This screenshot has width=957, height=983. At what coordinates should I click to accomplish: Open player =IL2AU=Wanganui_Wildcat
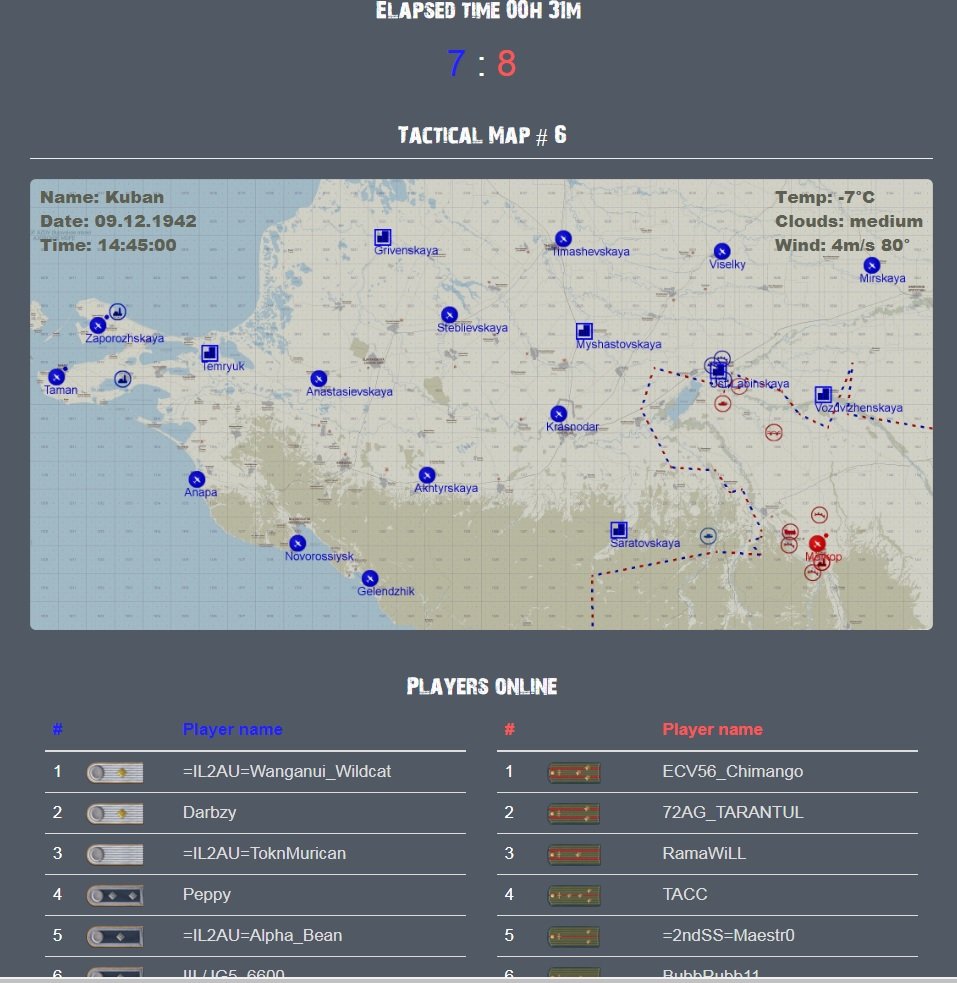[286, 771]
